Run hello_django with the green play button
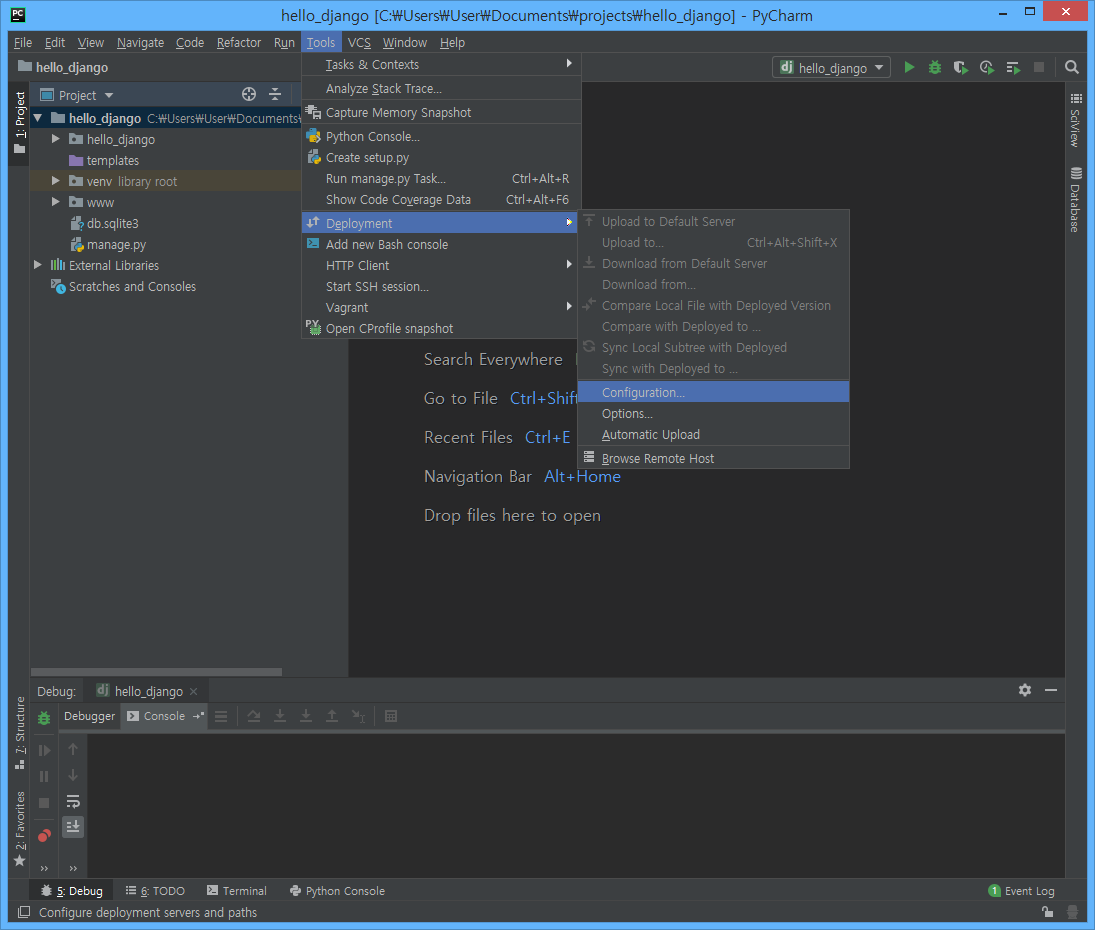The width and height of the screenshot is (1095, 930). click(x=909, y=68)
